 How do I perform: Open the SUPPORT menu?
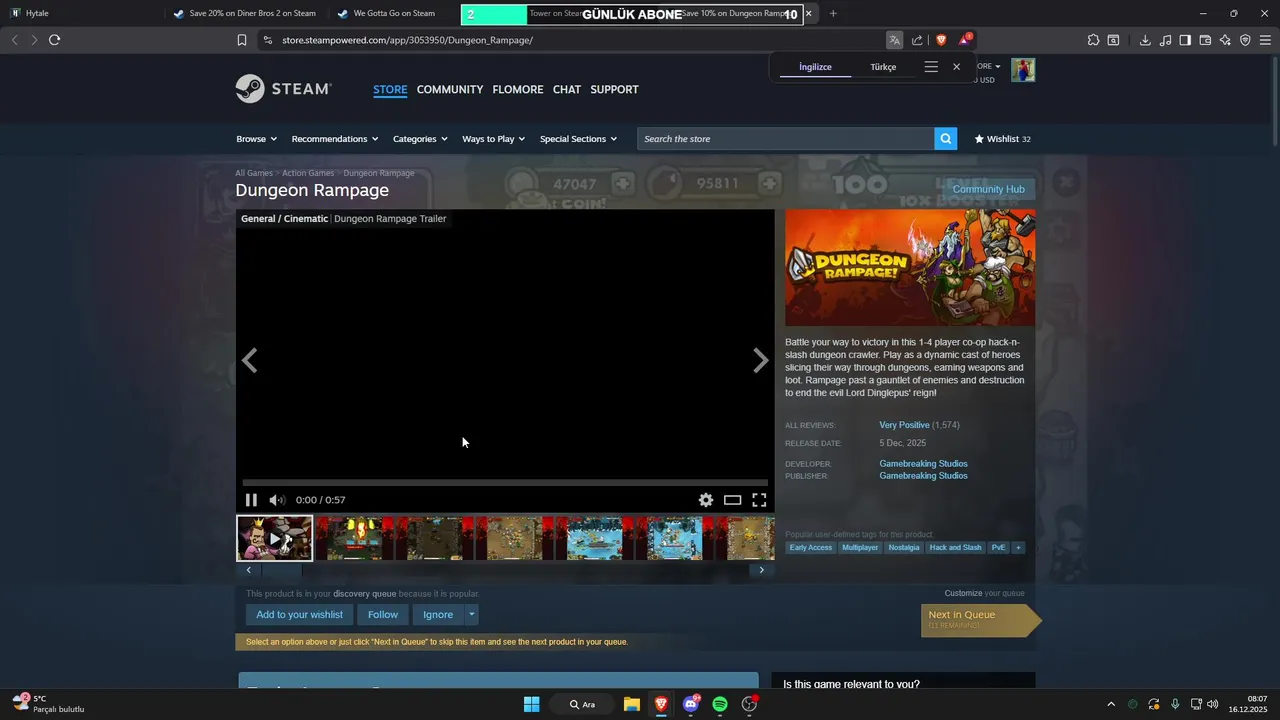614,90
